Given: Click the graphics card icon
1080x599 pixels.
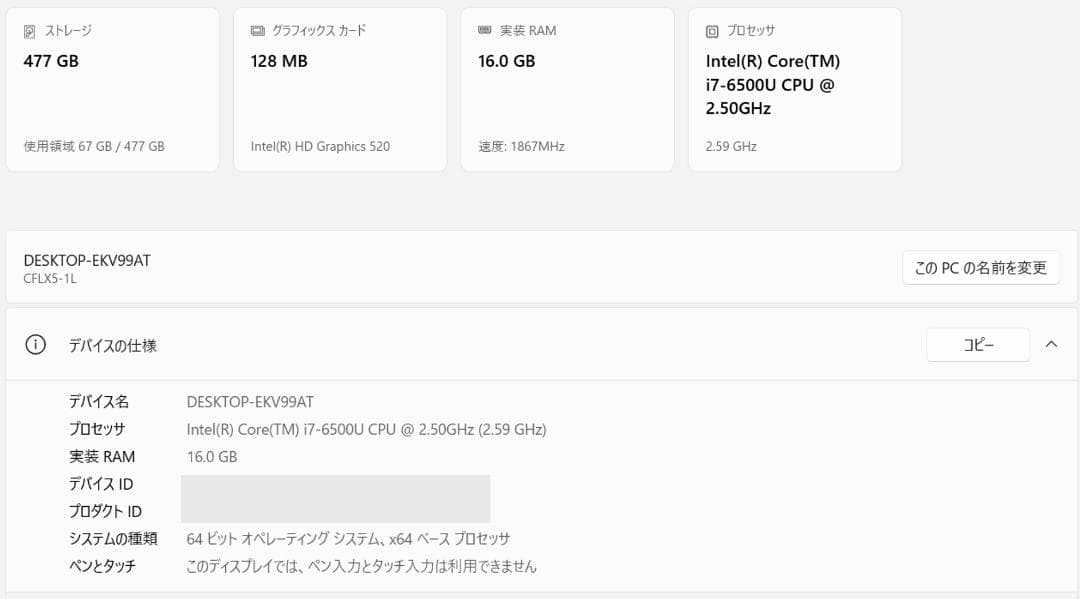Looking at the screenshot, I should (257, 31).
